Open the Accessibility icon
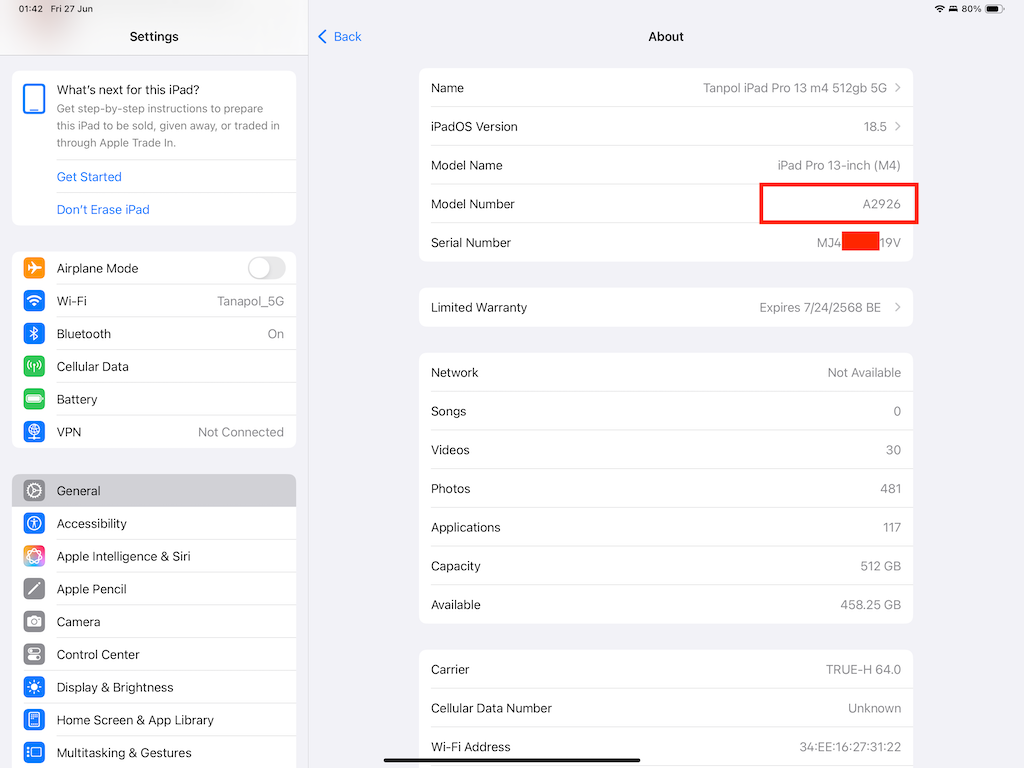1024x768 pixels. (34, 522)
